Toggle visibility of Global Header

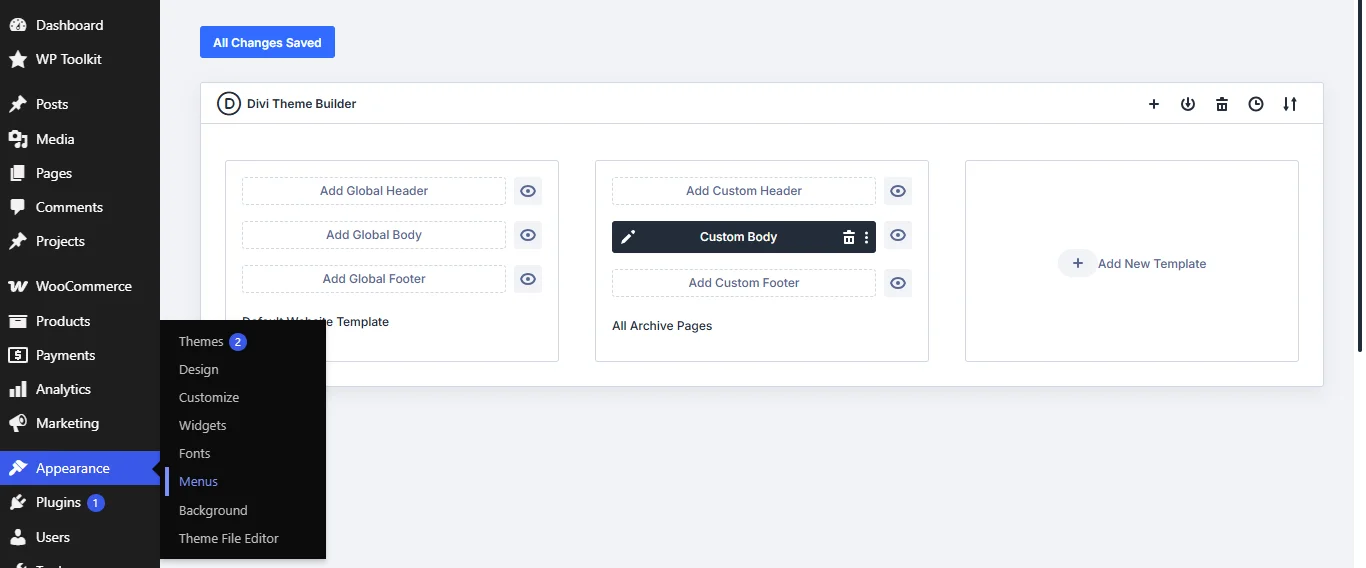point(528,191)
